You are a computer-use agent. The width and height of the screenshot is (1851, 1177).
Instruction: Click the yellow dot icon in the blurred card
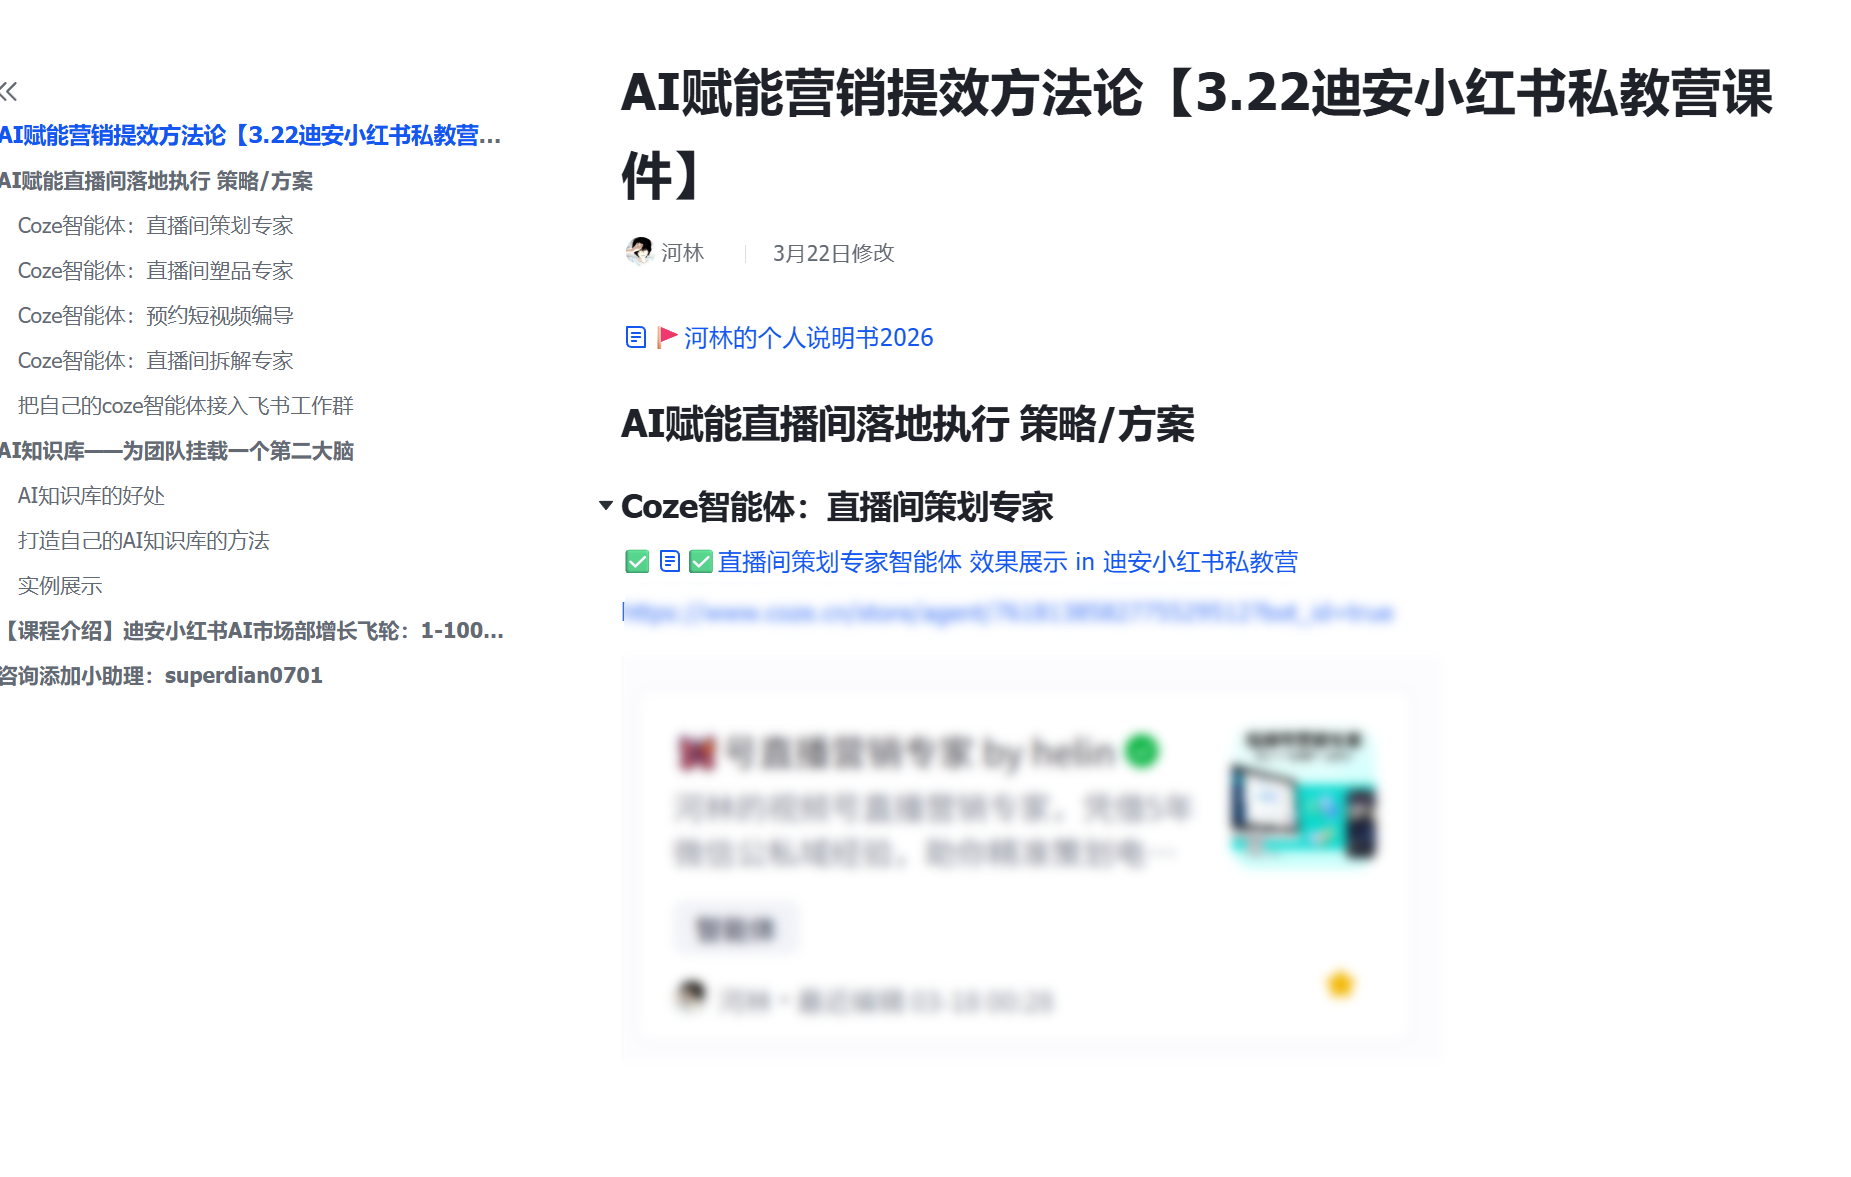[1340, 984]
